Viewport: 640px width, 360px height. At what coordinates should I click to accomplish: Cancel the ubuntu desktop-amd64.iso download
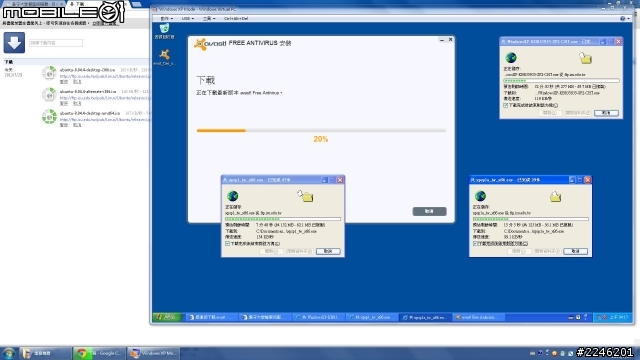[x=77, y=125]
